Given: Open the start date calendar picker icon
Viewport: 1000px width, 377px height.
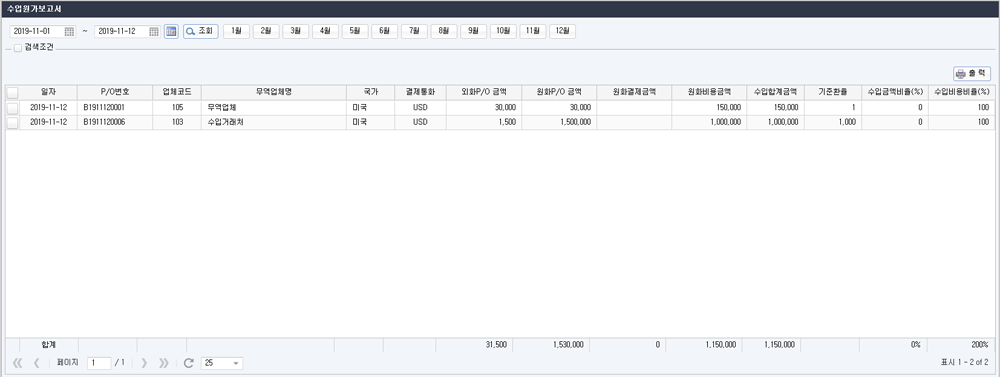Looking at the screenshot, I should click(69, 32).
